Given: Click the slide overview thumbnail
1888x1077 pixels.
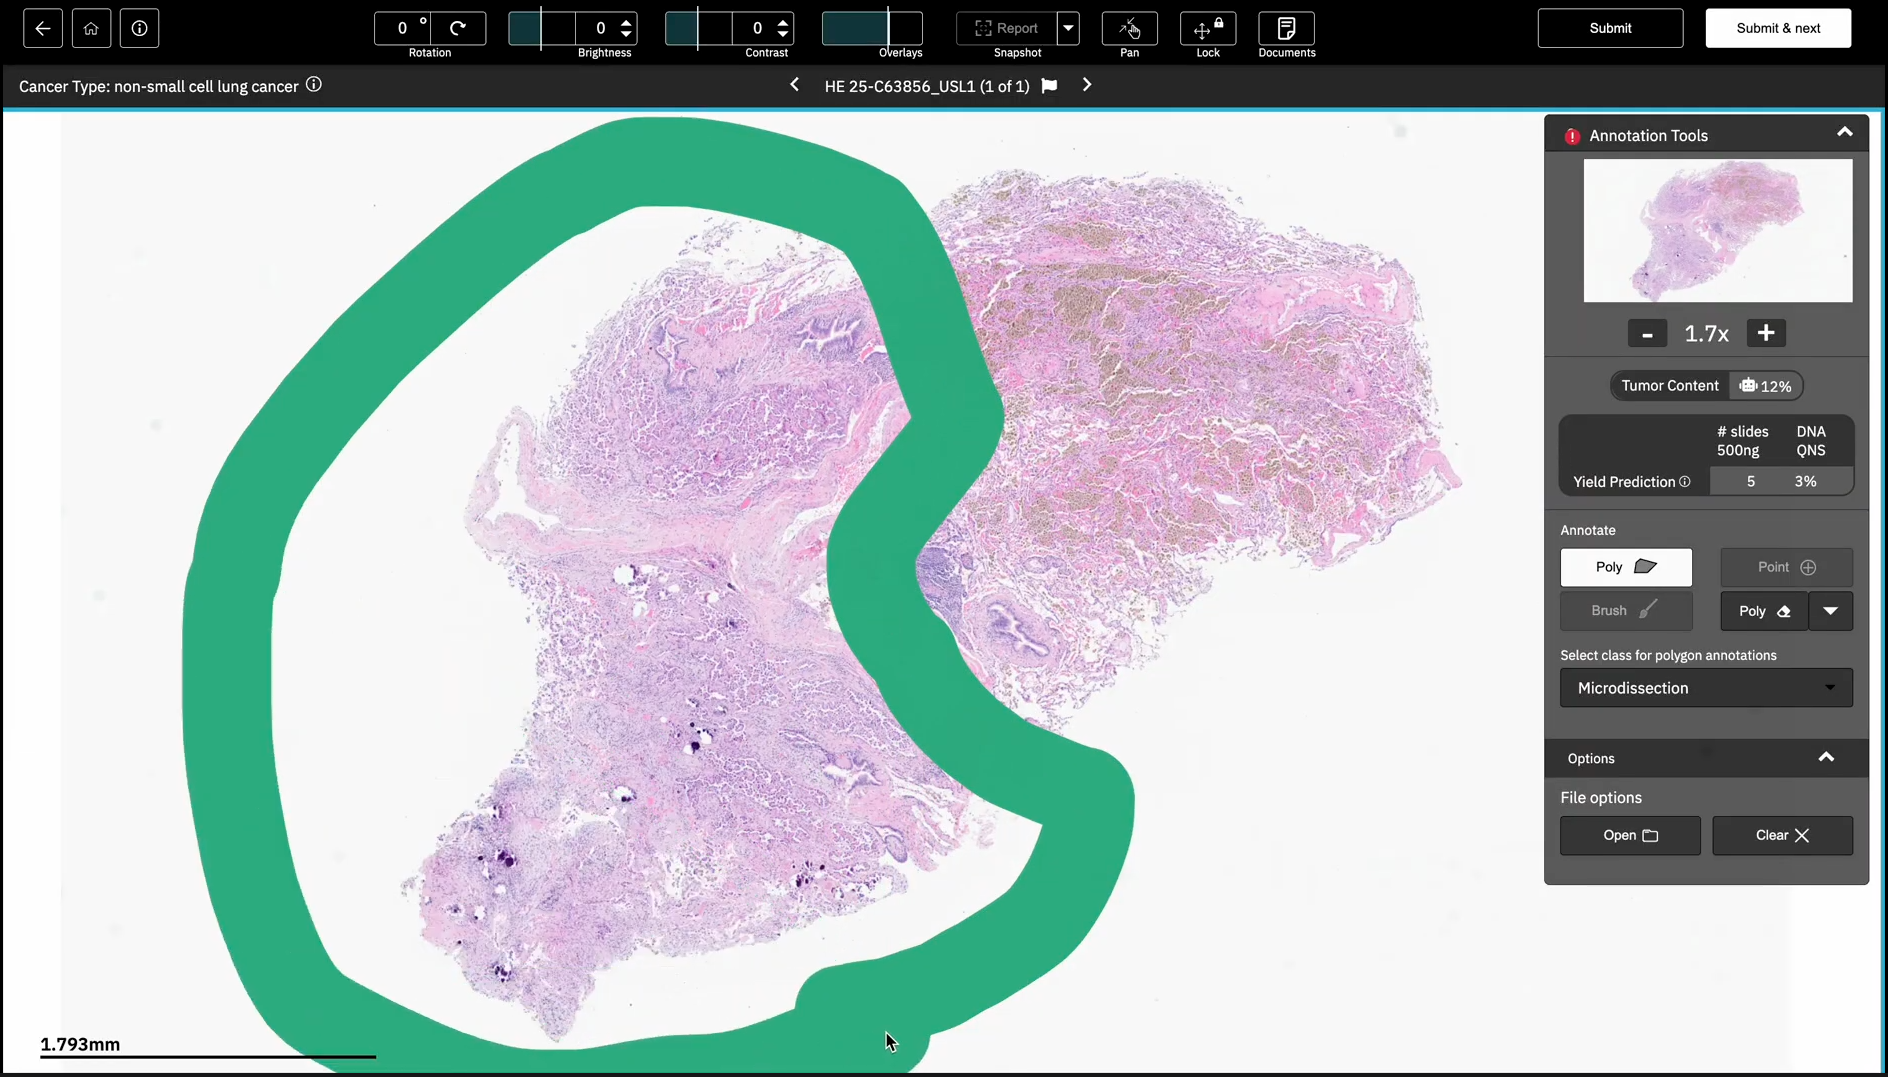Looking at the screenshot, I should [x=1717, y=231].
